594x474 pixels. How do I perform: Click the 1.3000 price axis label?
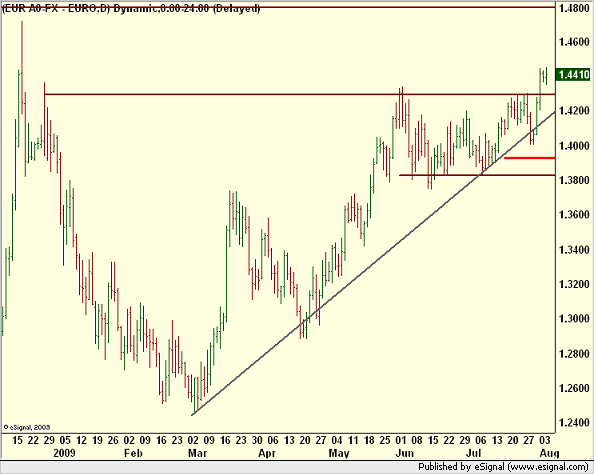click(x=574, y=319)
